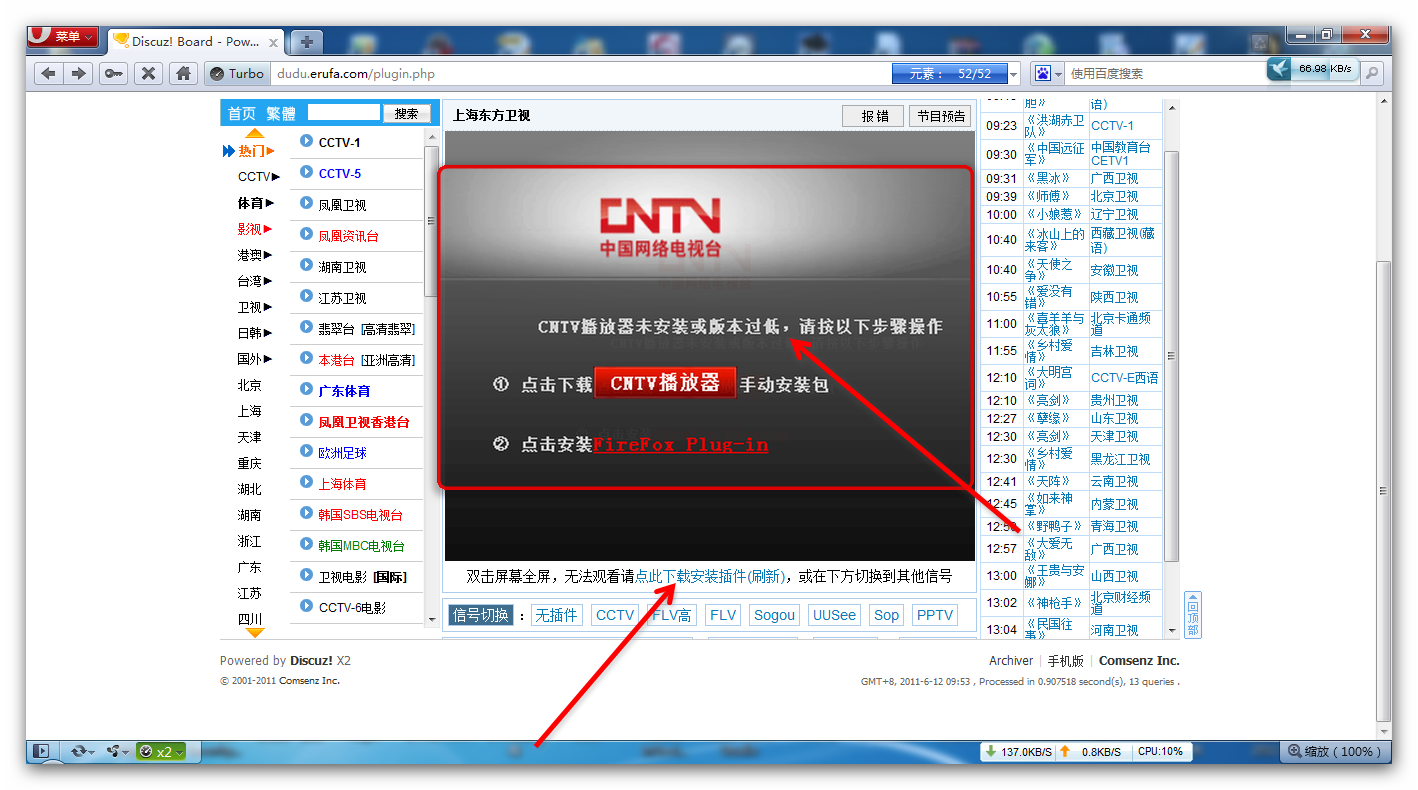Click the 回顶部 back-to-top button
This screenshot has height=790, width=1418.
(x=1192, y=614)
